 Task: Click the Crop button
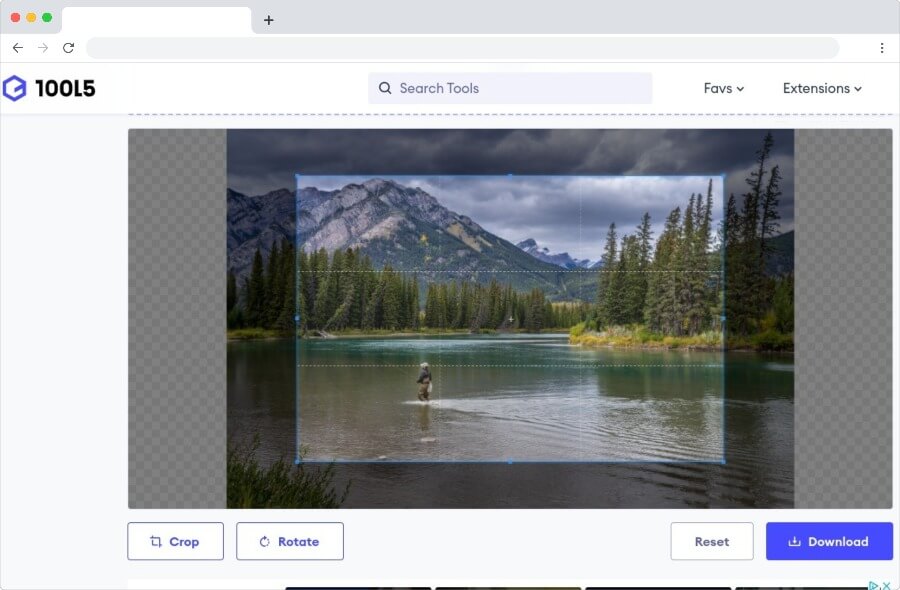(x=176, y=541)
